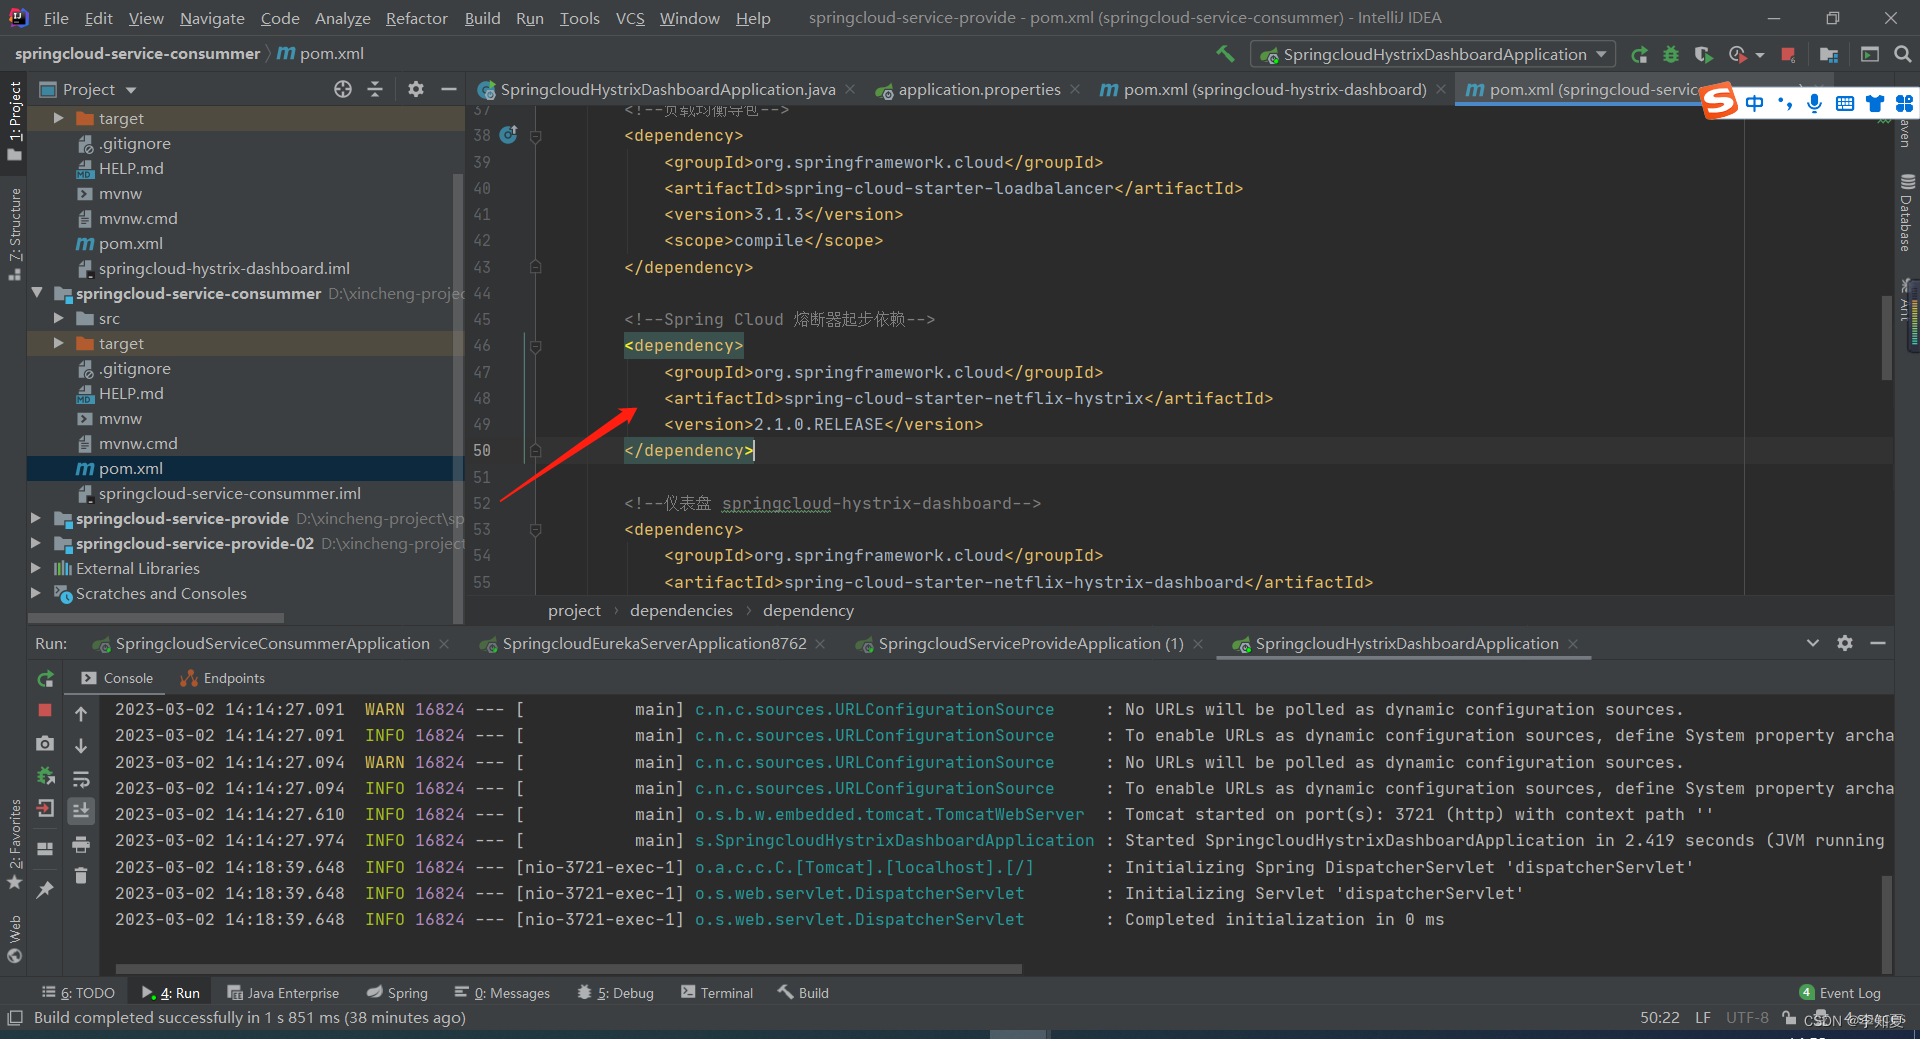Clear all console output with trash icon
Viewport: 1920px width, 1039px height.
(81, 876)
